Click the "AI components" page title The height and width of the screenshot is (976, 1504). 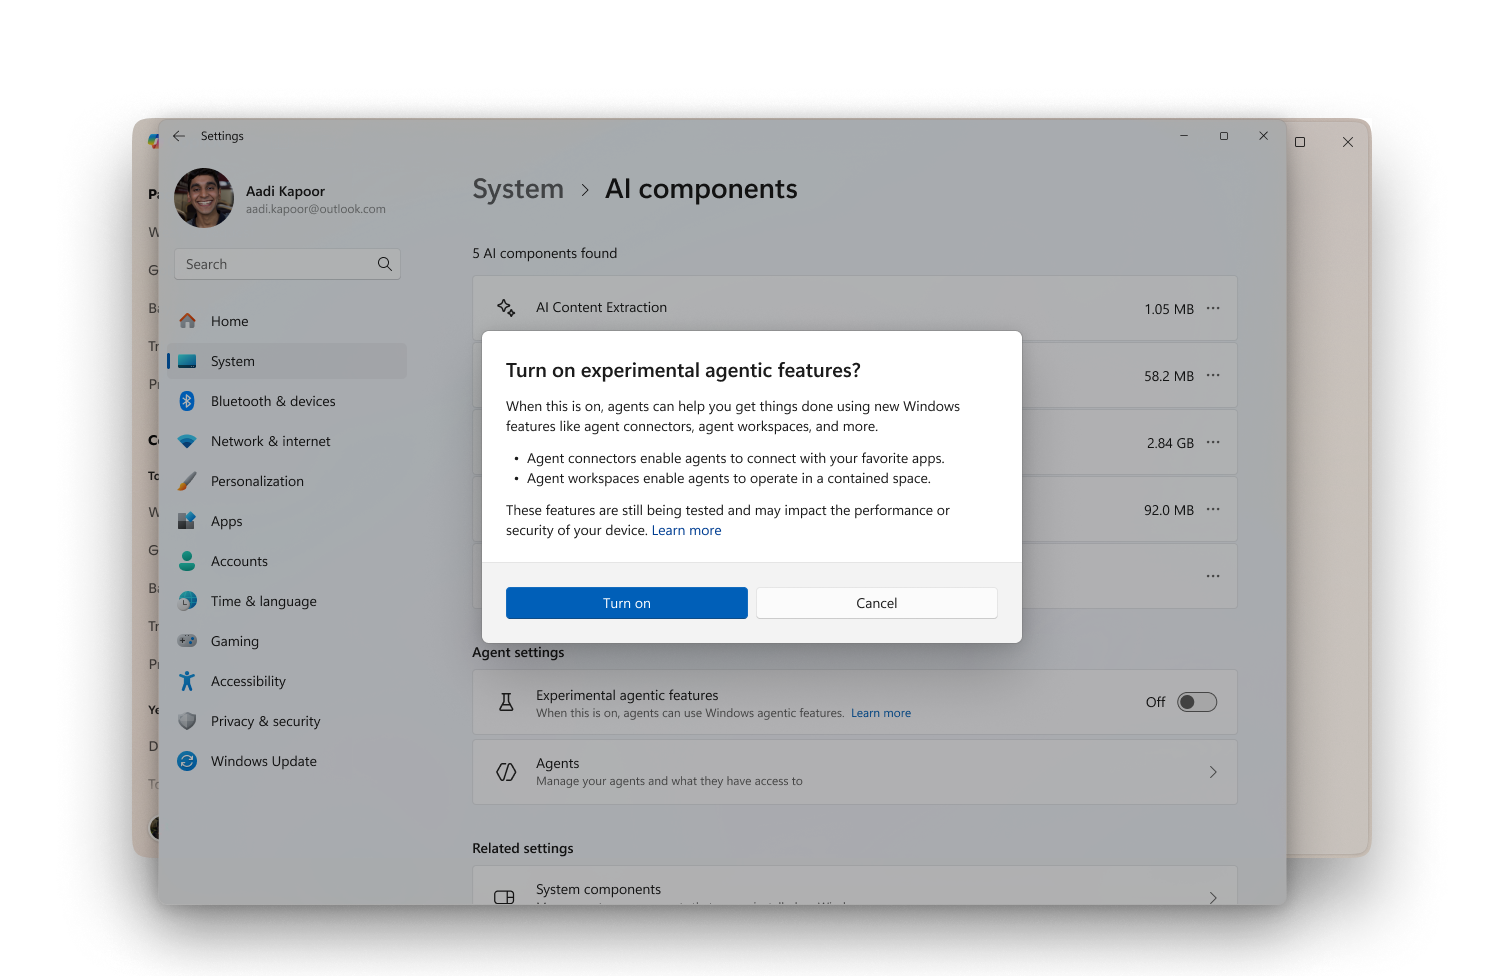[x=701, y=189]
